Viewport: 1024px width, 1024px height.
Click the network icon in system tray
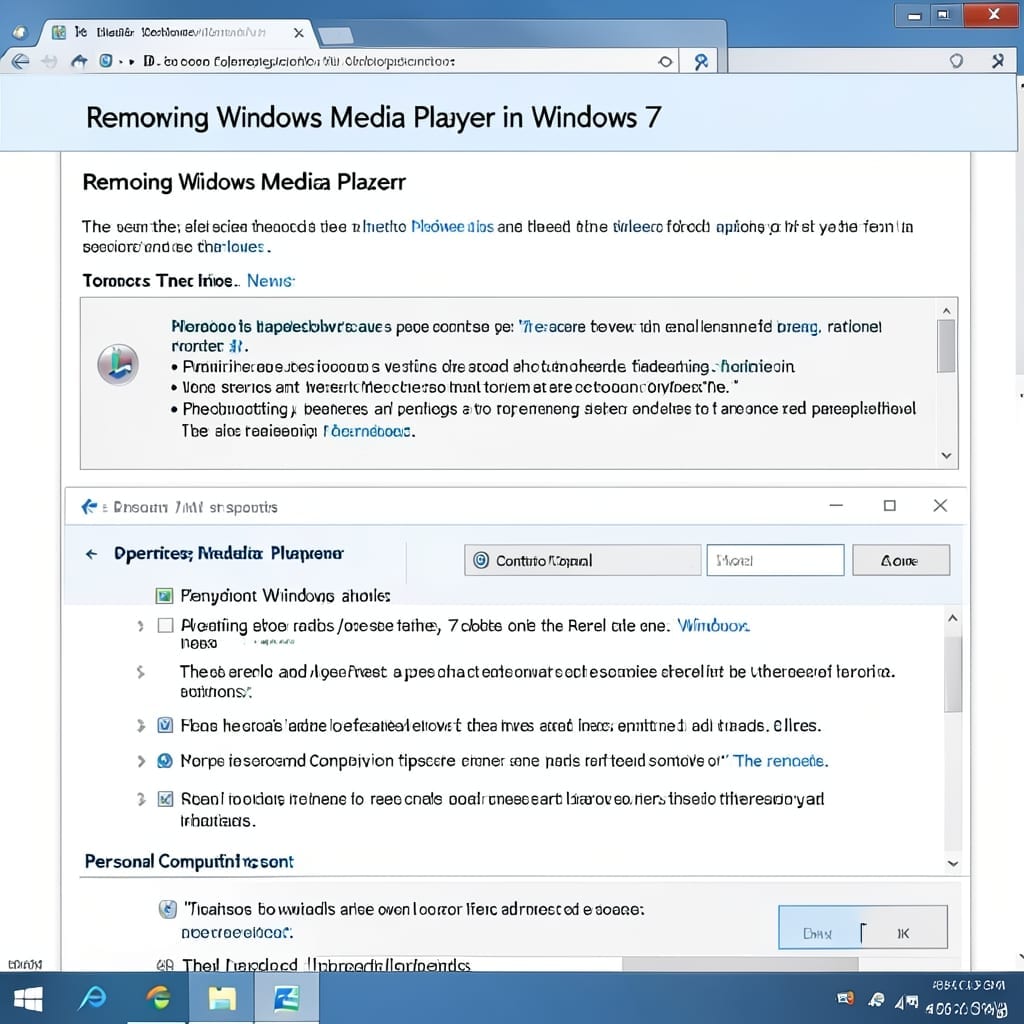[x=876, y=999]
